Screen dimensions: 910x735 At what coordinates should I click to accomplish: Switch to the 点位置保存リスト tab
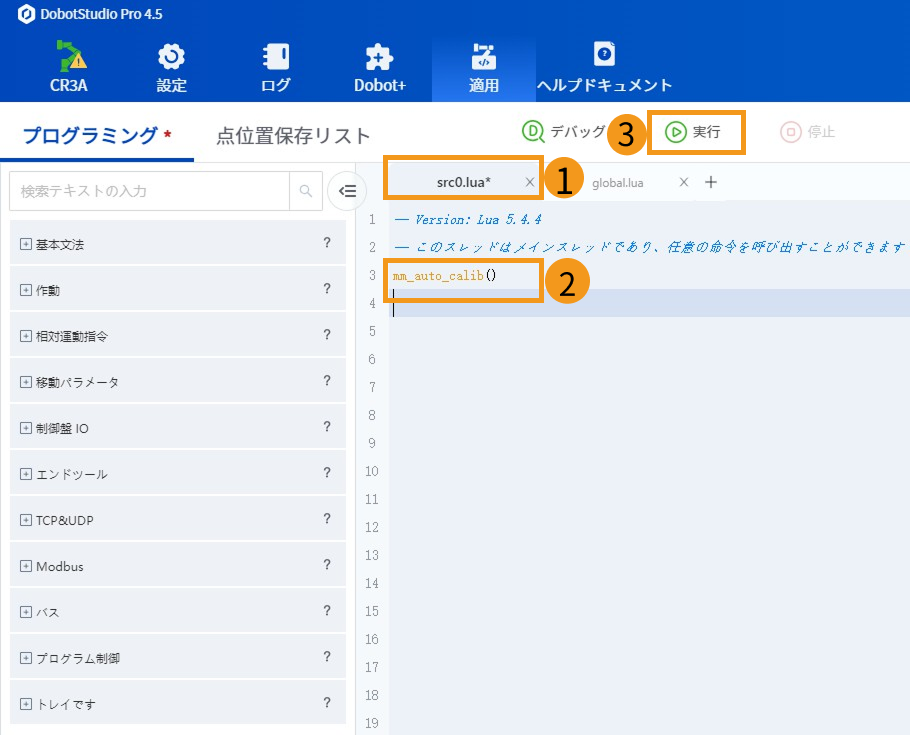(293, 136)
